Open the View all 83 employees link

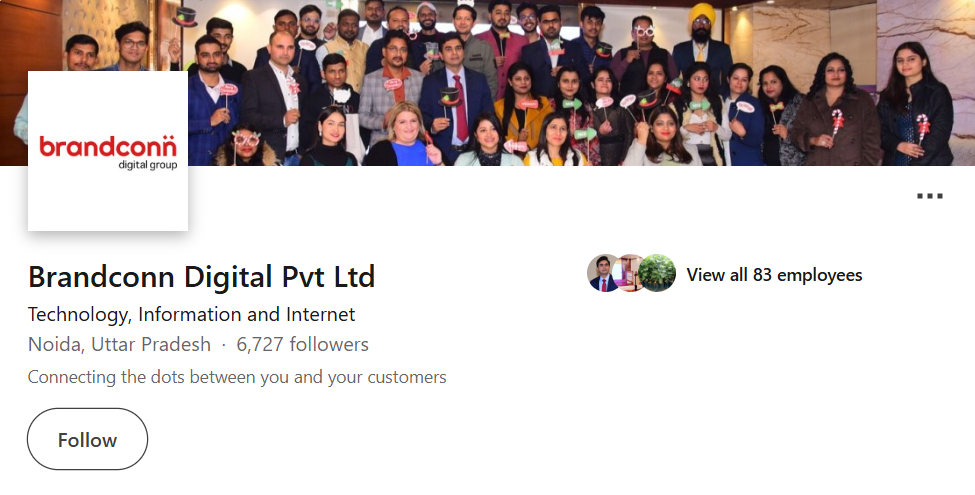coord(774,275)
